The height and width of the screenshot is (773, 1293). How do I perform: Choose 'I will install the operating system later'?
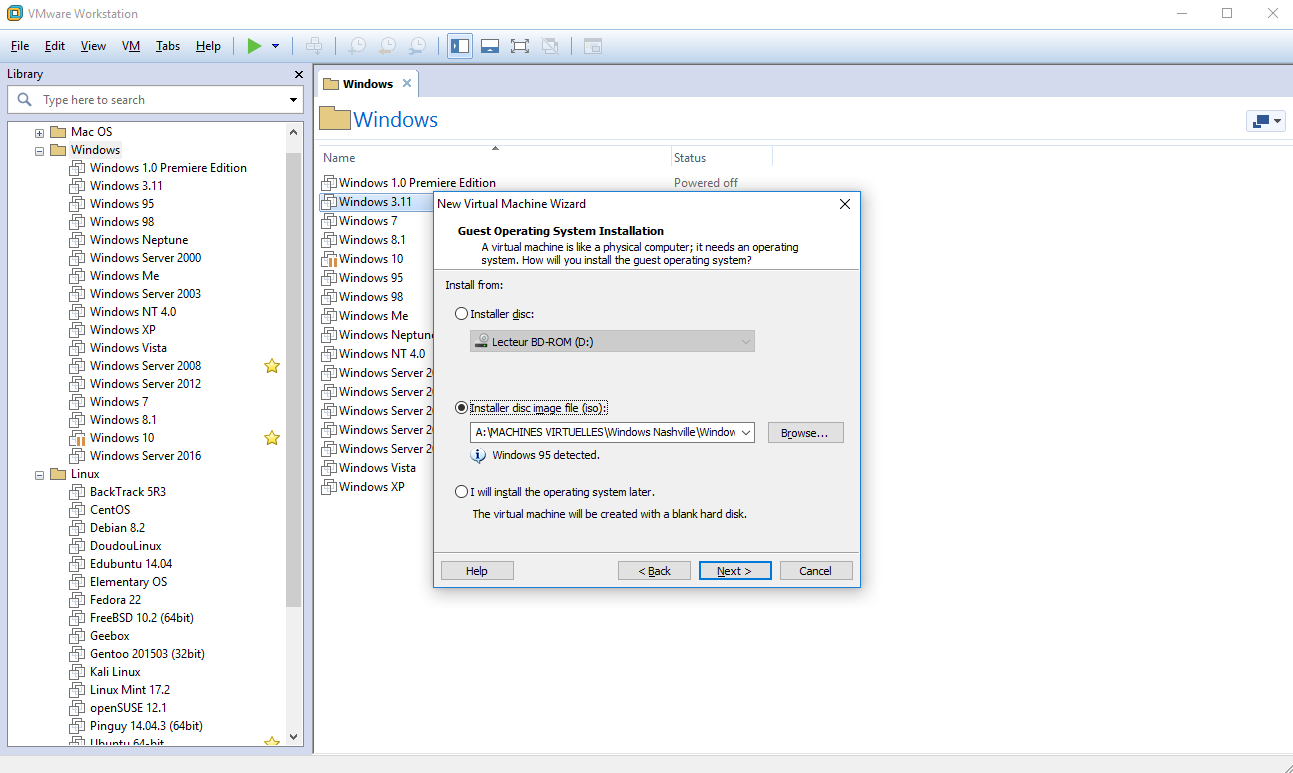click(x=461, y=492)
